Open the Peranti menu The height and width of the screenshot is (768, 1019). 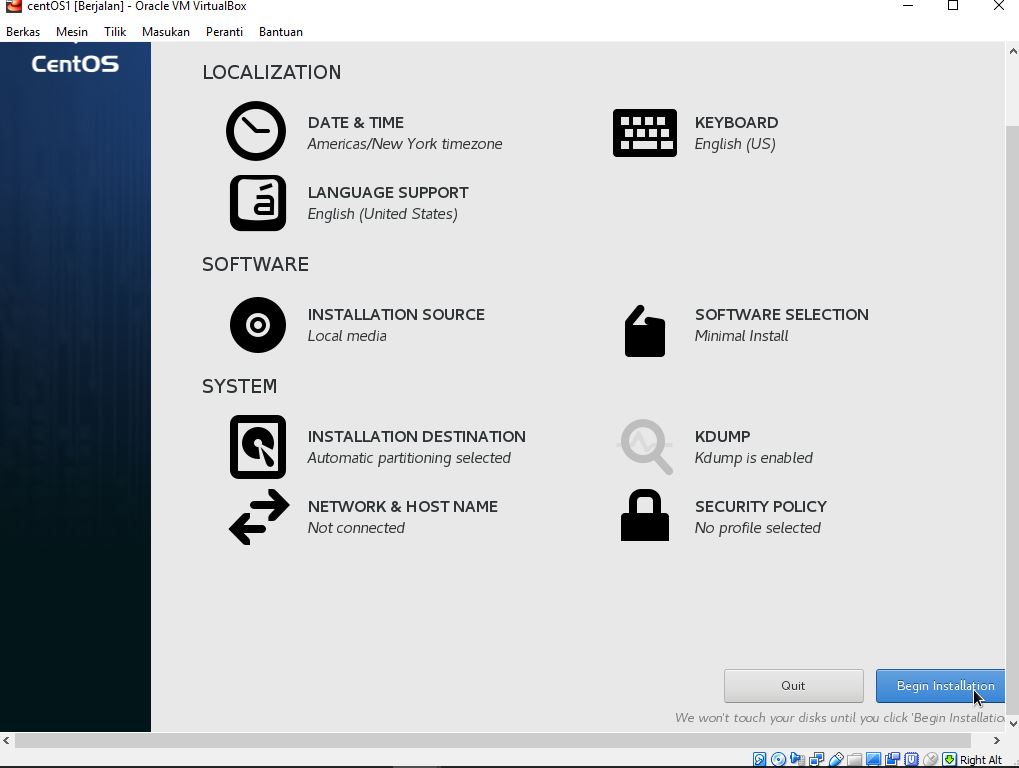pos(224,32)
